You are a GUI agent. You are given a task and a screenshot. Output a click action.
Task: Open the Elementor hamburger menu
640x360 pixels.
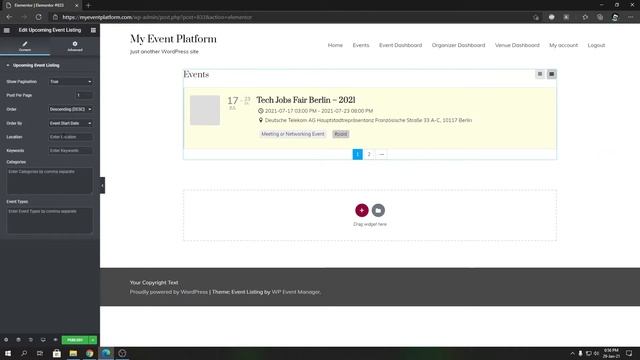7,30
